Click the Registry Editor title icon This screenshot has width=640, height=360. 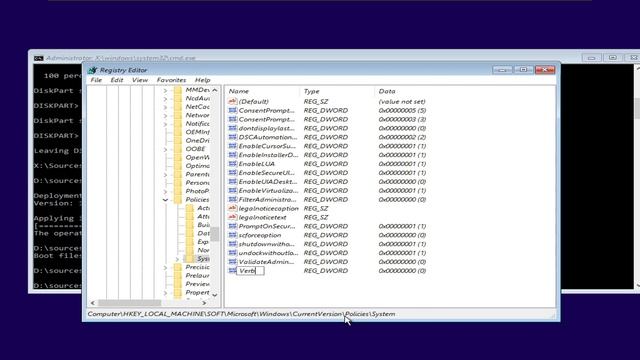(93, 70)
